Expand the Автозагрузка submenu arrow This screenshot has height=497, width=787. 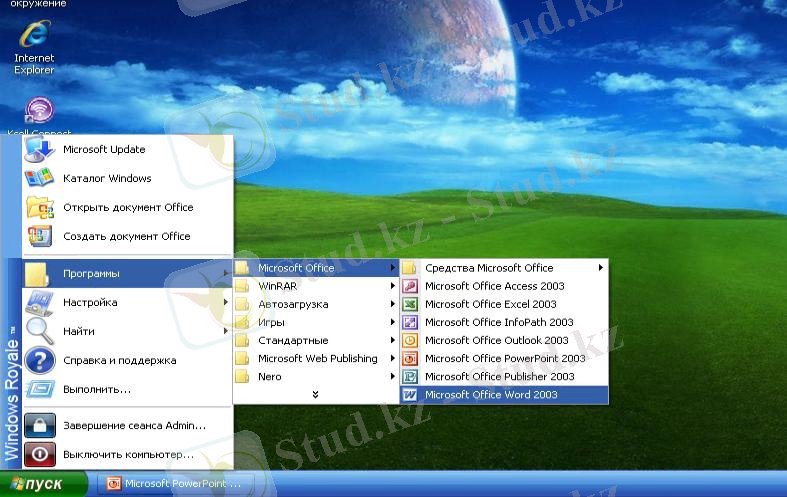point(392,304)
